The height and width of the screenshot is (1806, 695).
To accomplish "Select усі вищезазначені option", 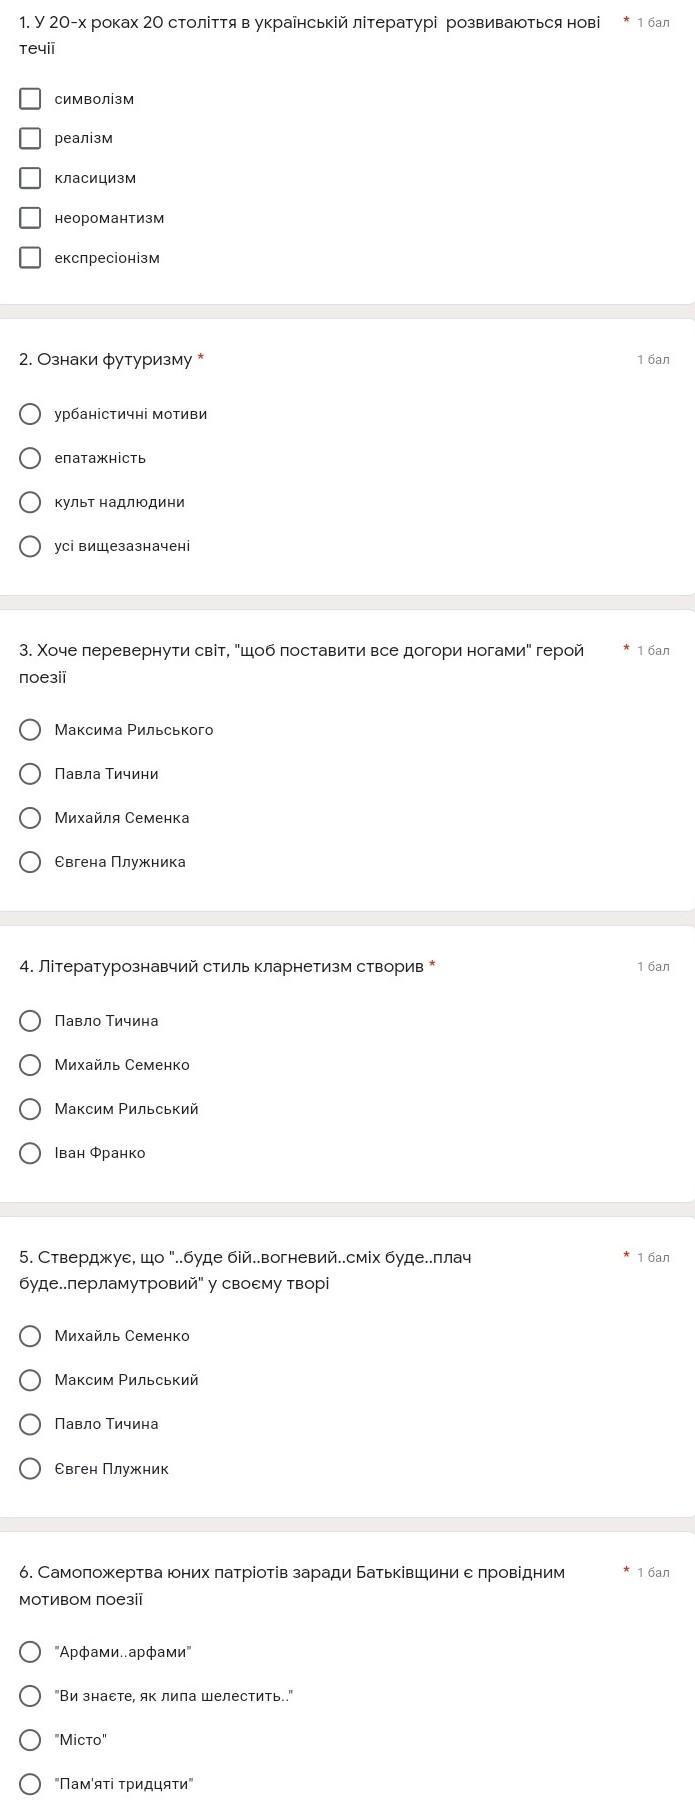I will click(31, 546).
